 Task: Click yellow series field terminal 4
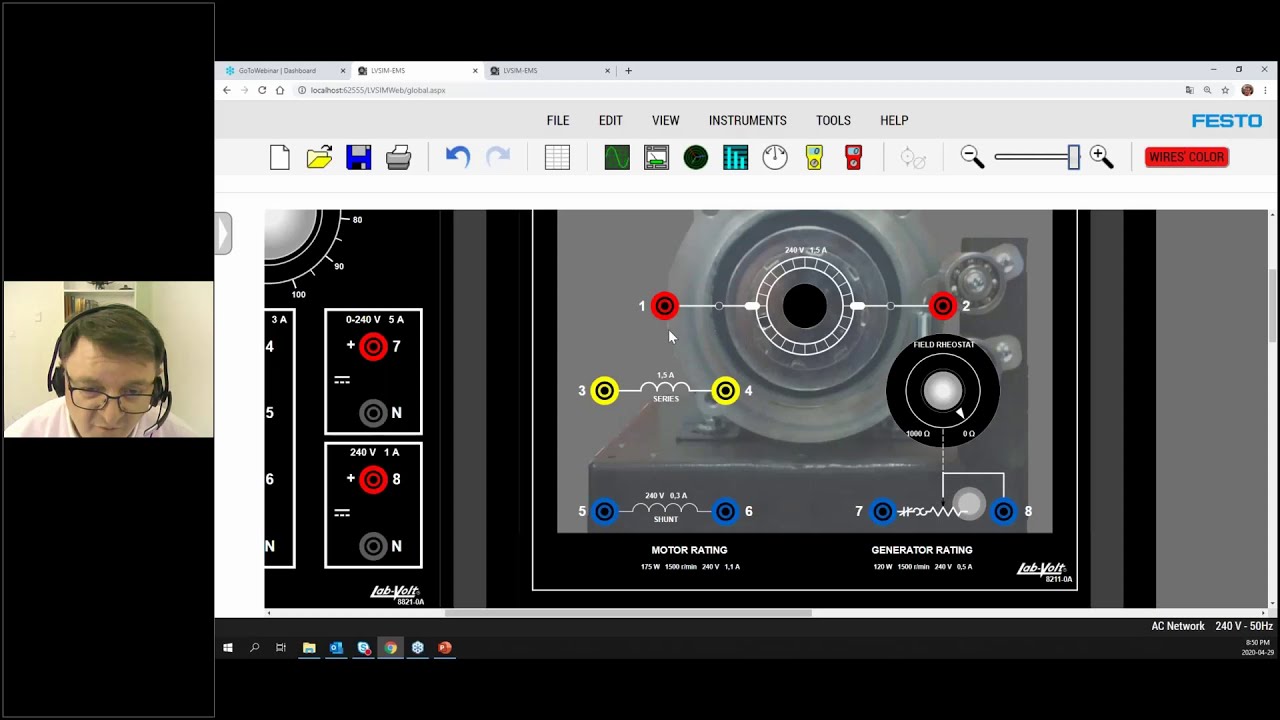pyautogui.click(x=726, y=391)
